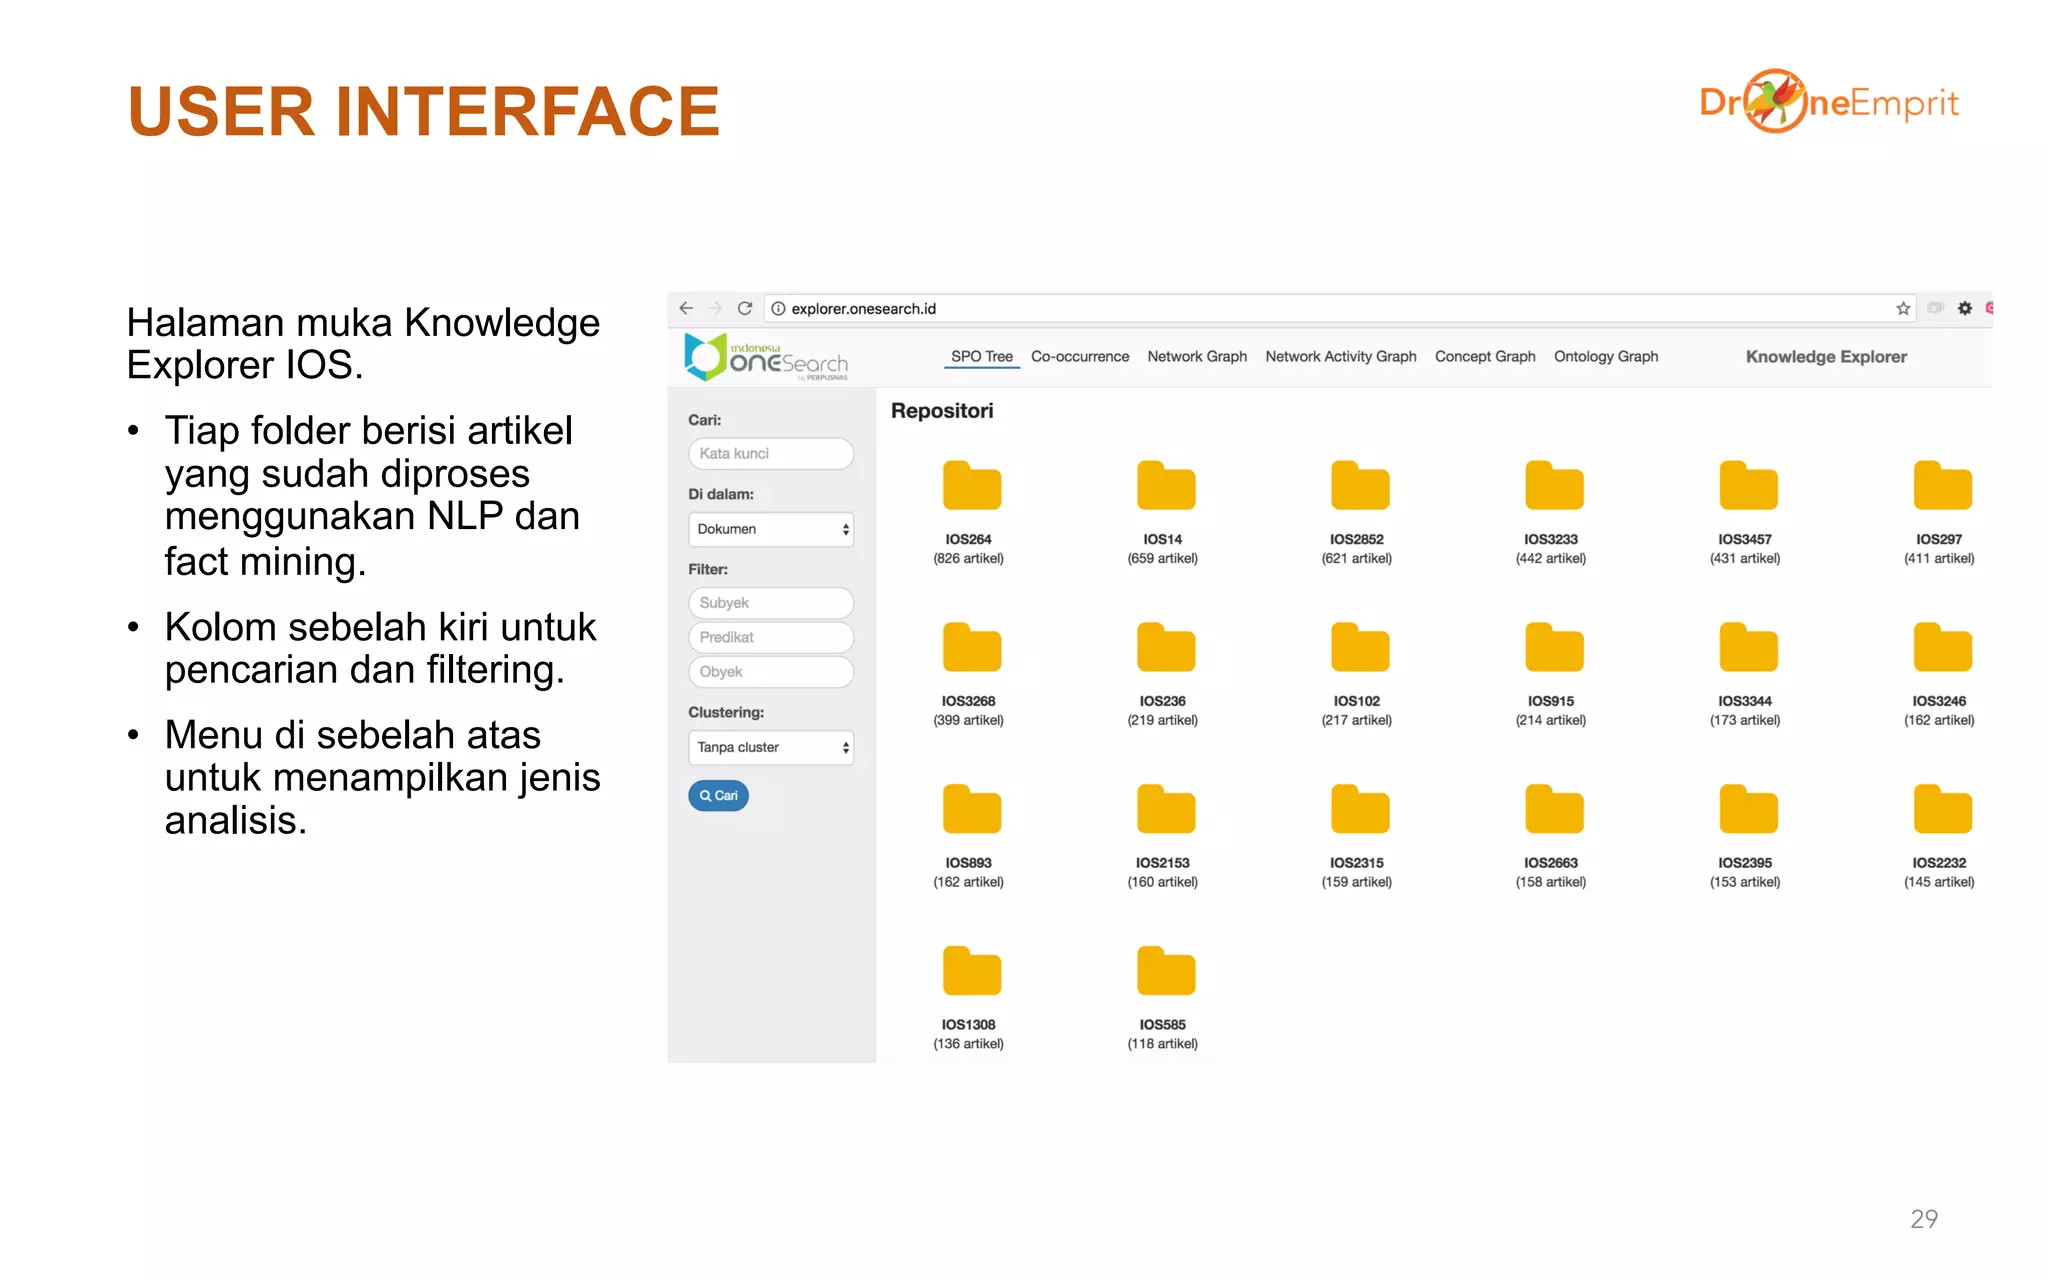
Task: Open the IOS3246 folder icon
Action: 1941,648
